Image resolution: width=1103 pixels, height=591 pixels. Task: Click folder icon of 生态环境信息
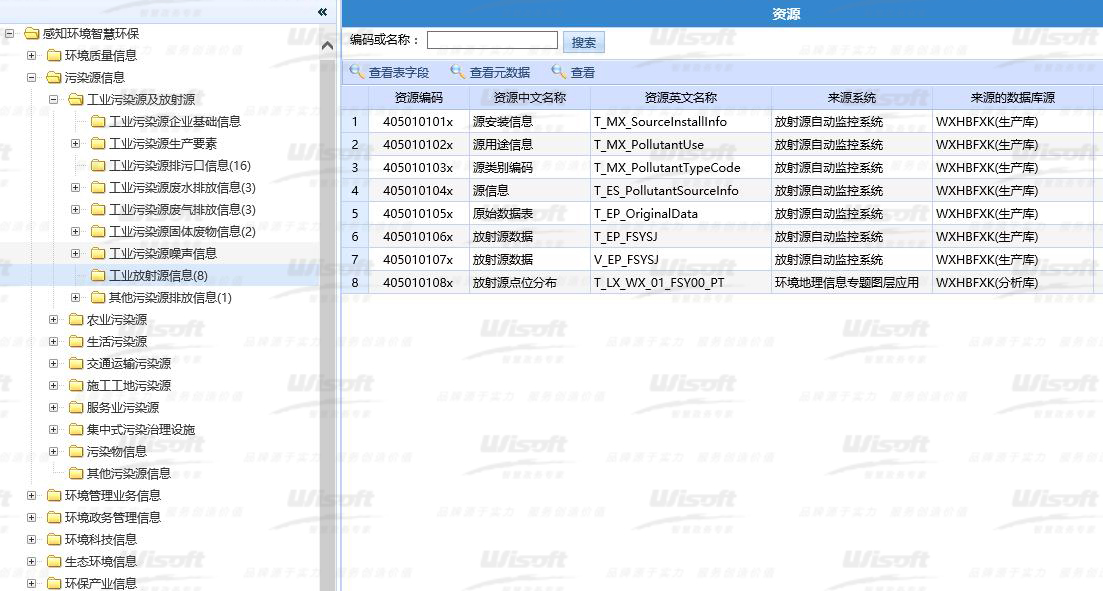(x=54, y=562)
